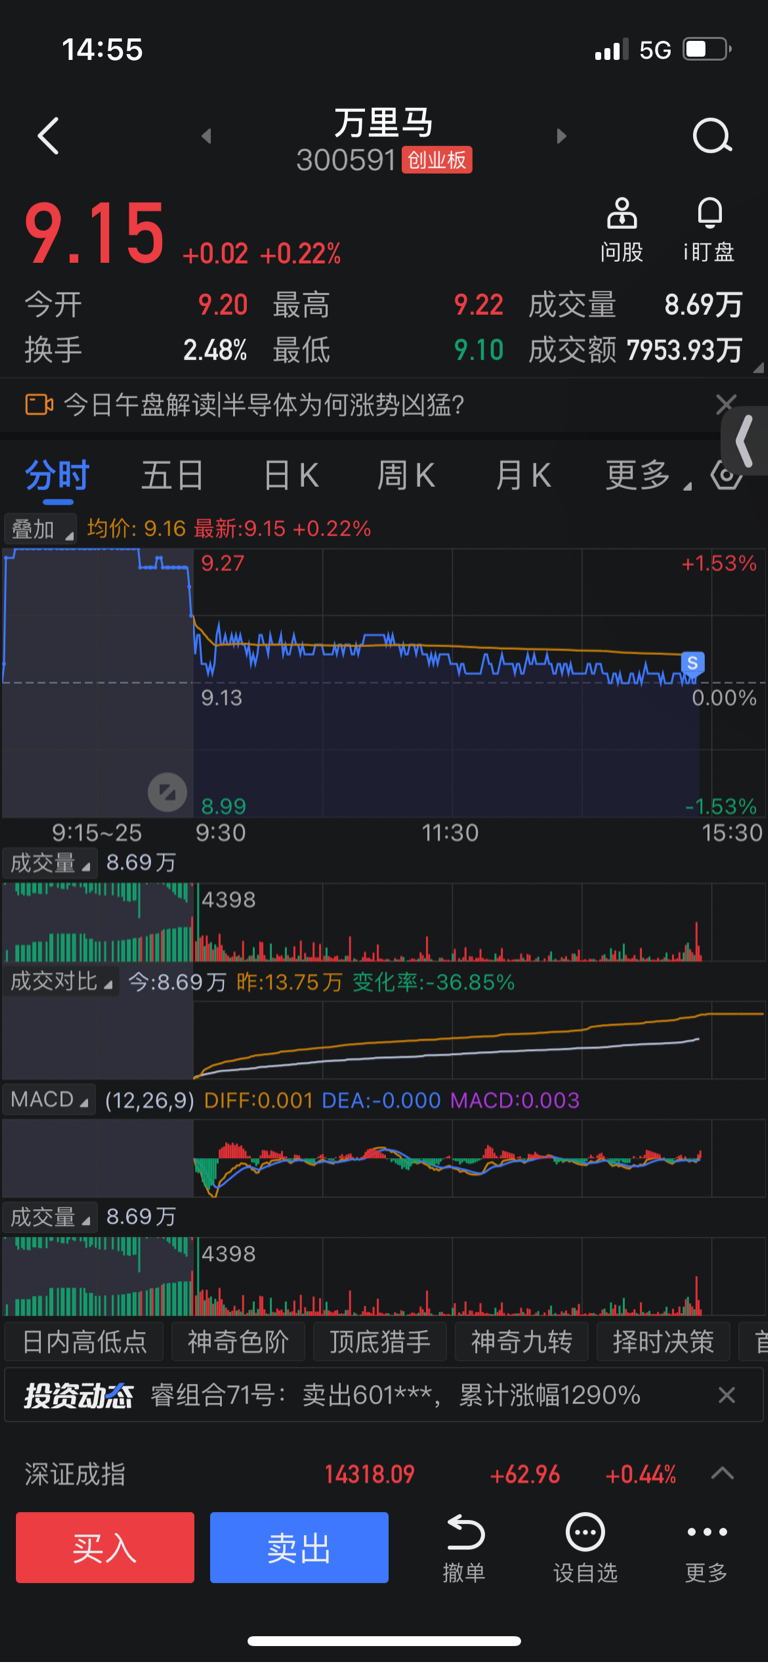Open the search magnifier icon
The height and width of the screenshot is (1663, 768).
(x=712, y=136)
